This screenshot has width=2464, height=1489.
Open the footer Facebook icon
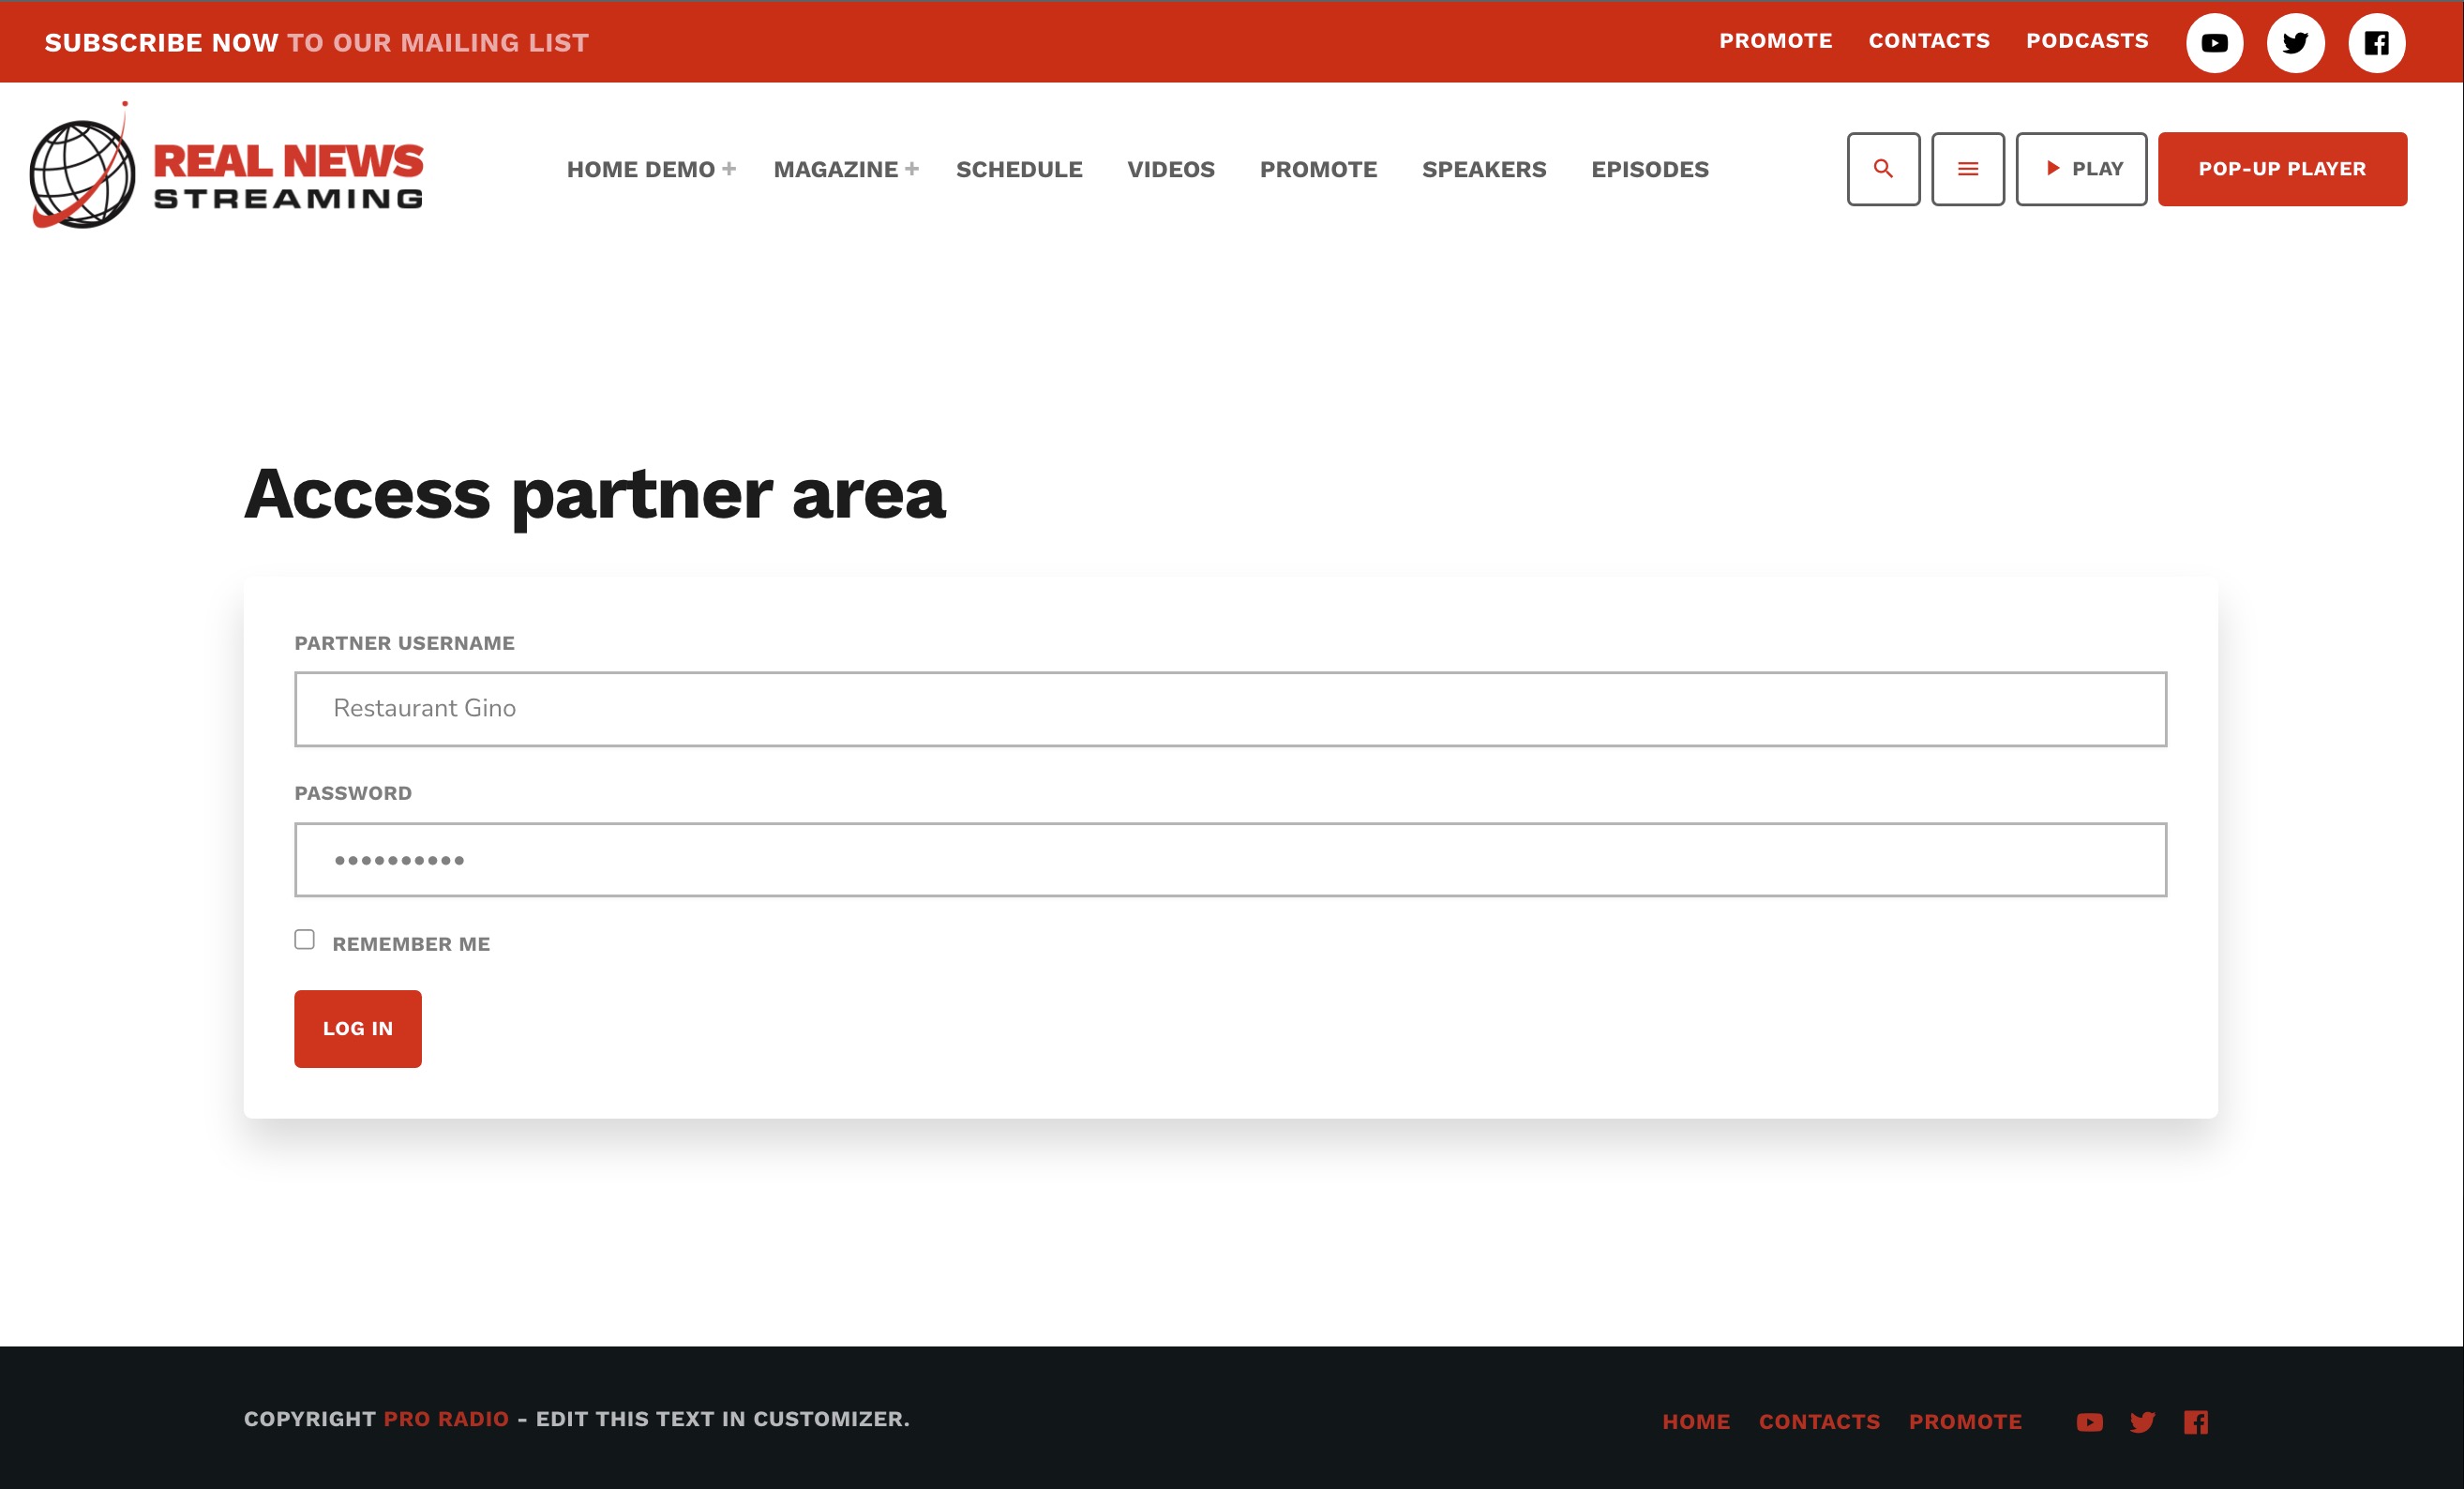[x=2195, y=1421]
